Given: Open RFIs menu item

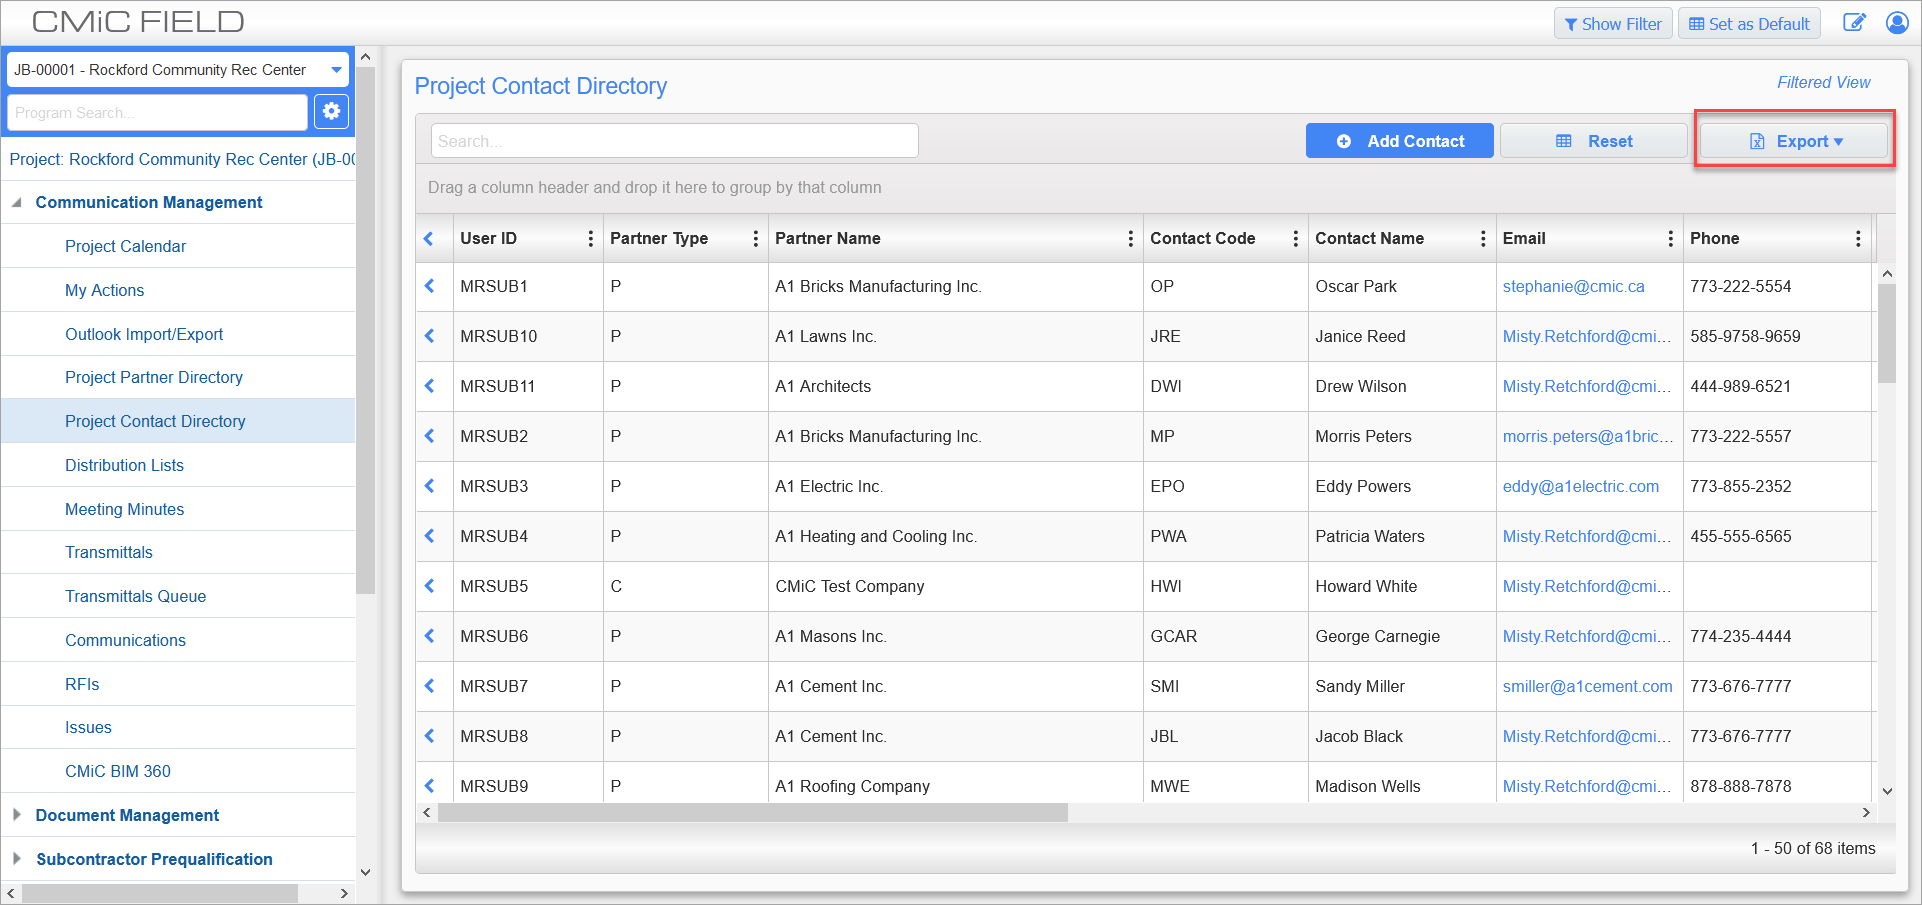Looking at the screenshot, I should coord(82,684).
